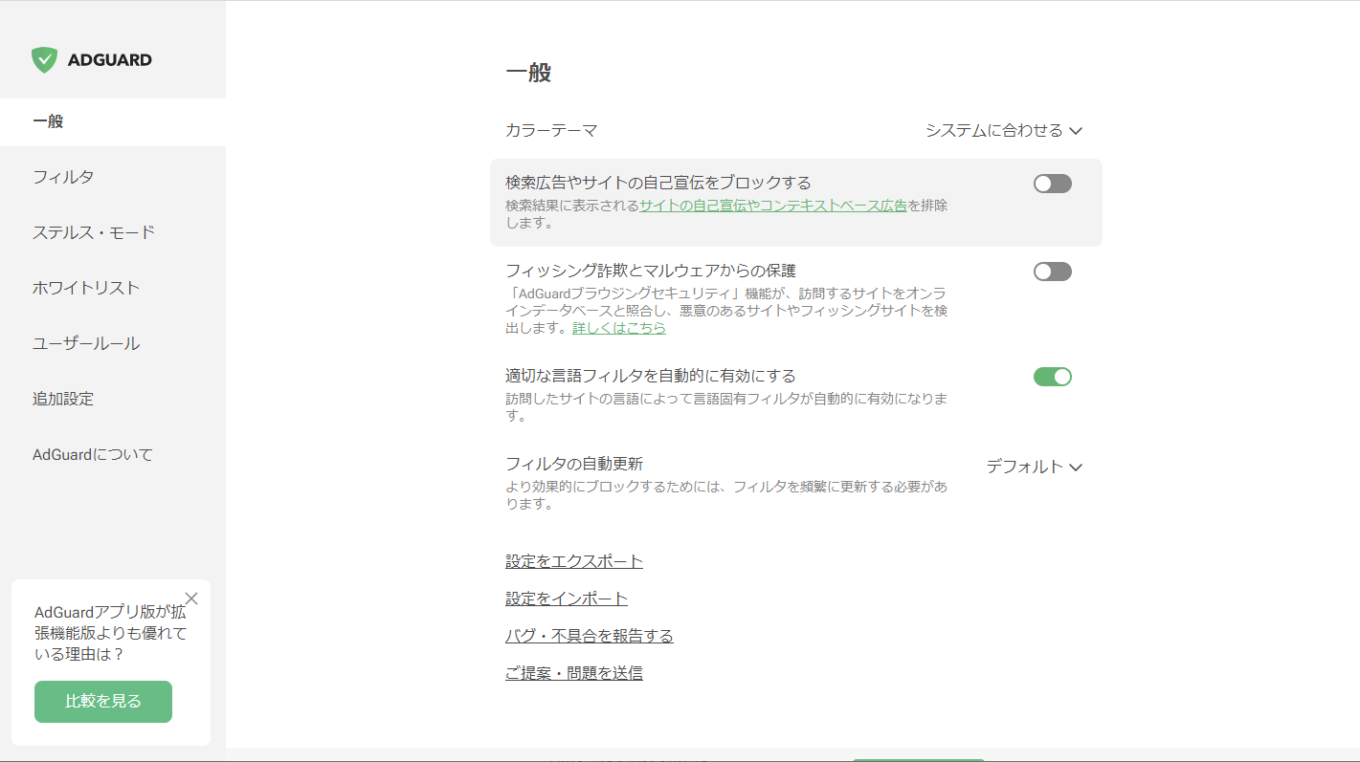The height and width of the screenshot is (762, 1360).
Task: Click ご提案・問題を送信 link
Action: 574,673
